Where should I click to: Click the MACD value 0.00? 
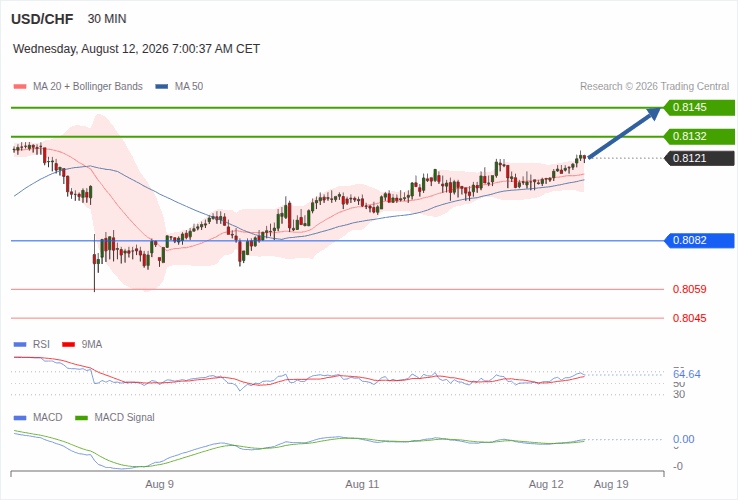point(683,439)
